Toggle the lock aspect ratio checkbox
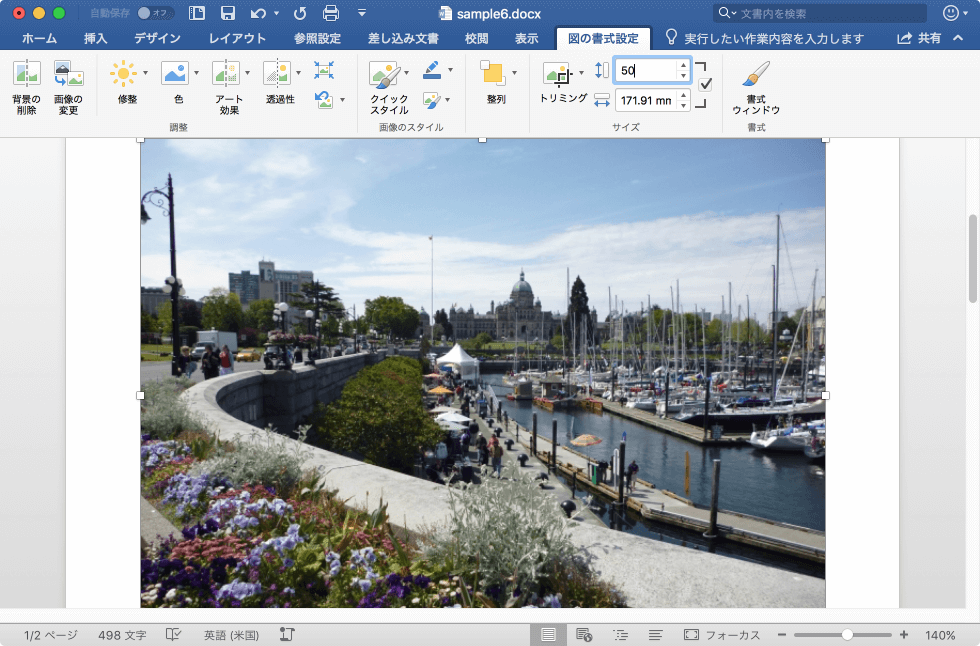This screenshot has width=980, height=646. tap(705, 84)
